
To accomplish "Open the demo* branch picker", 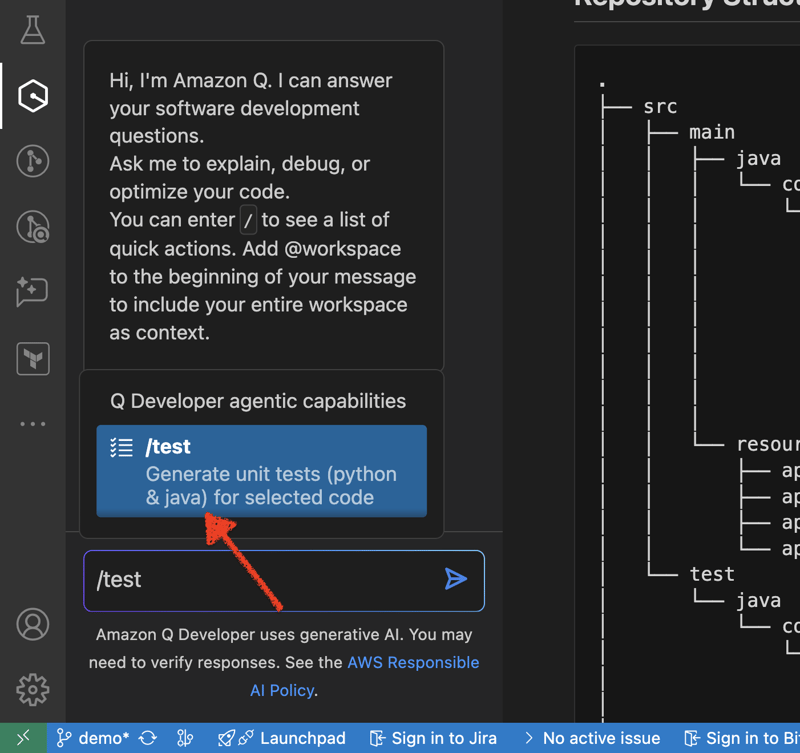I will (93, 738).
